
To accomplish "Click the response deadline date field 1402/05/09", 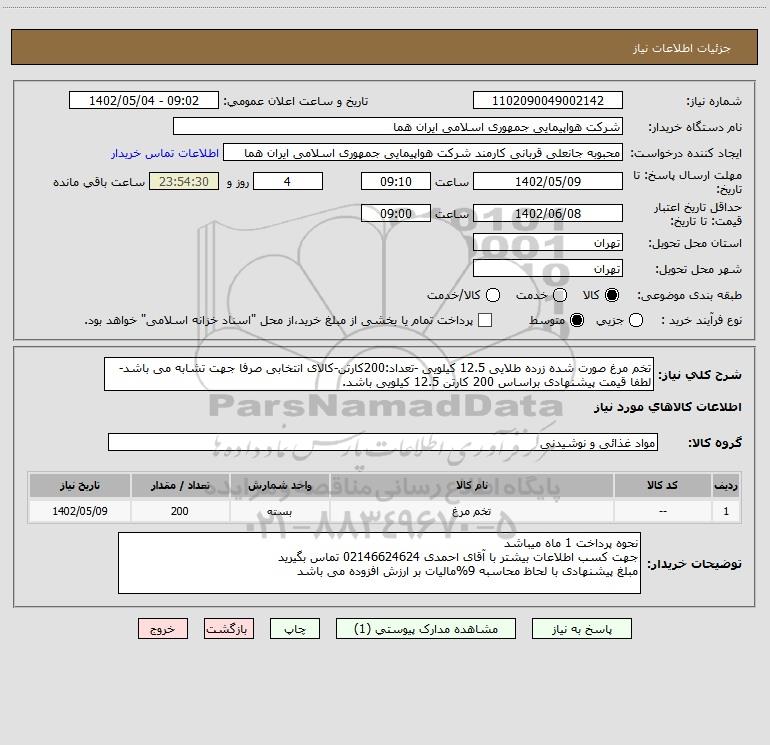I will [x=548, y=182].
